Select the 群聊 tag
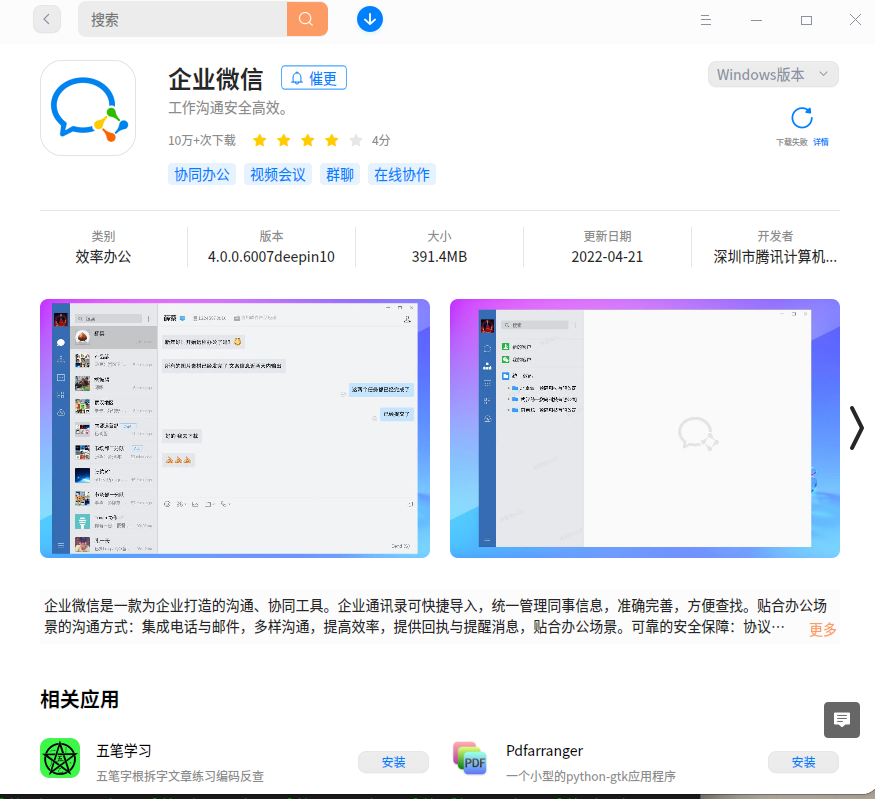This screenshot has height=799, width=875. 340,175
